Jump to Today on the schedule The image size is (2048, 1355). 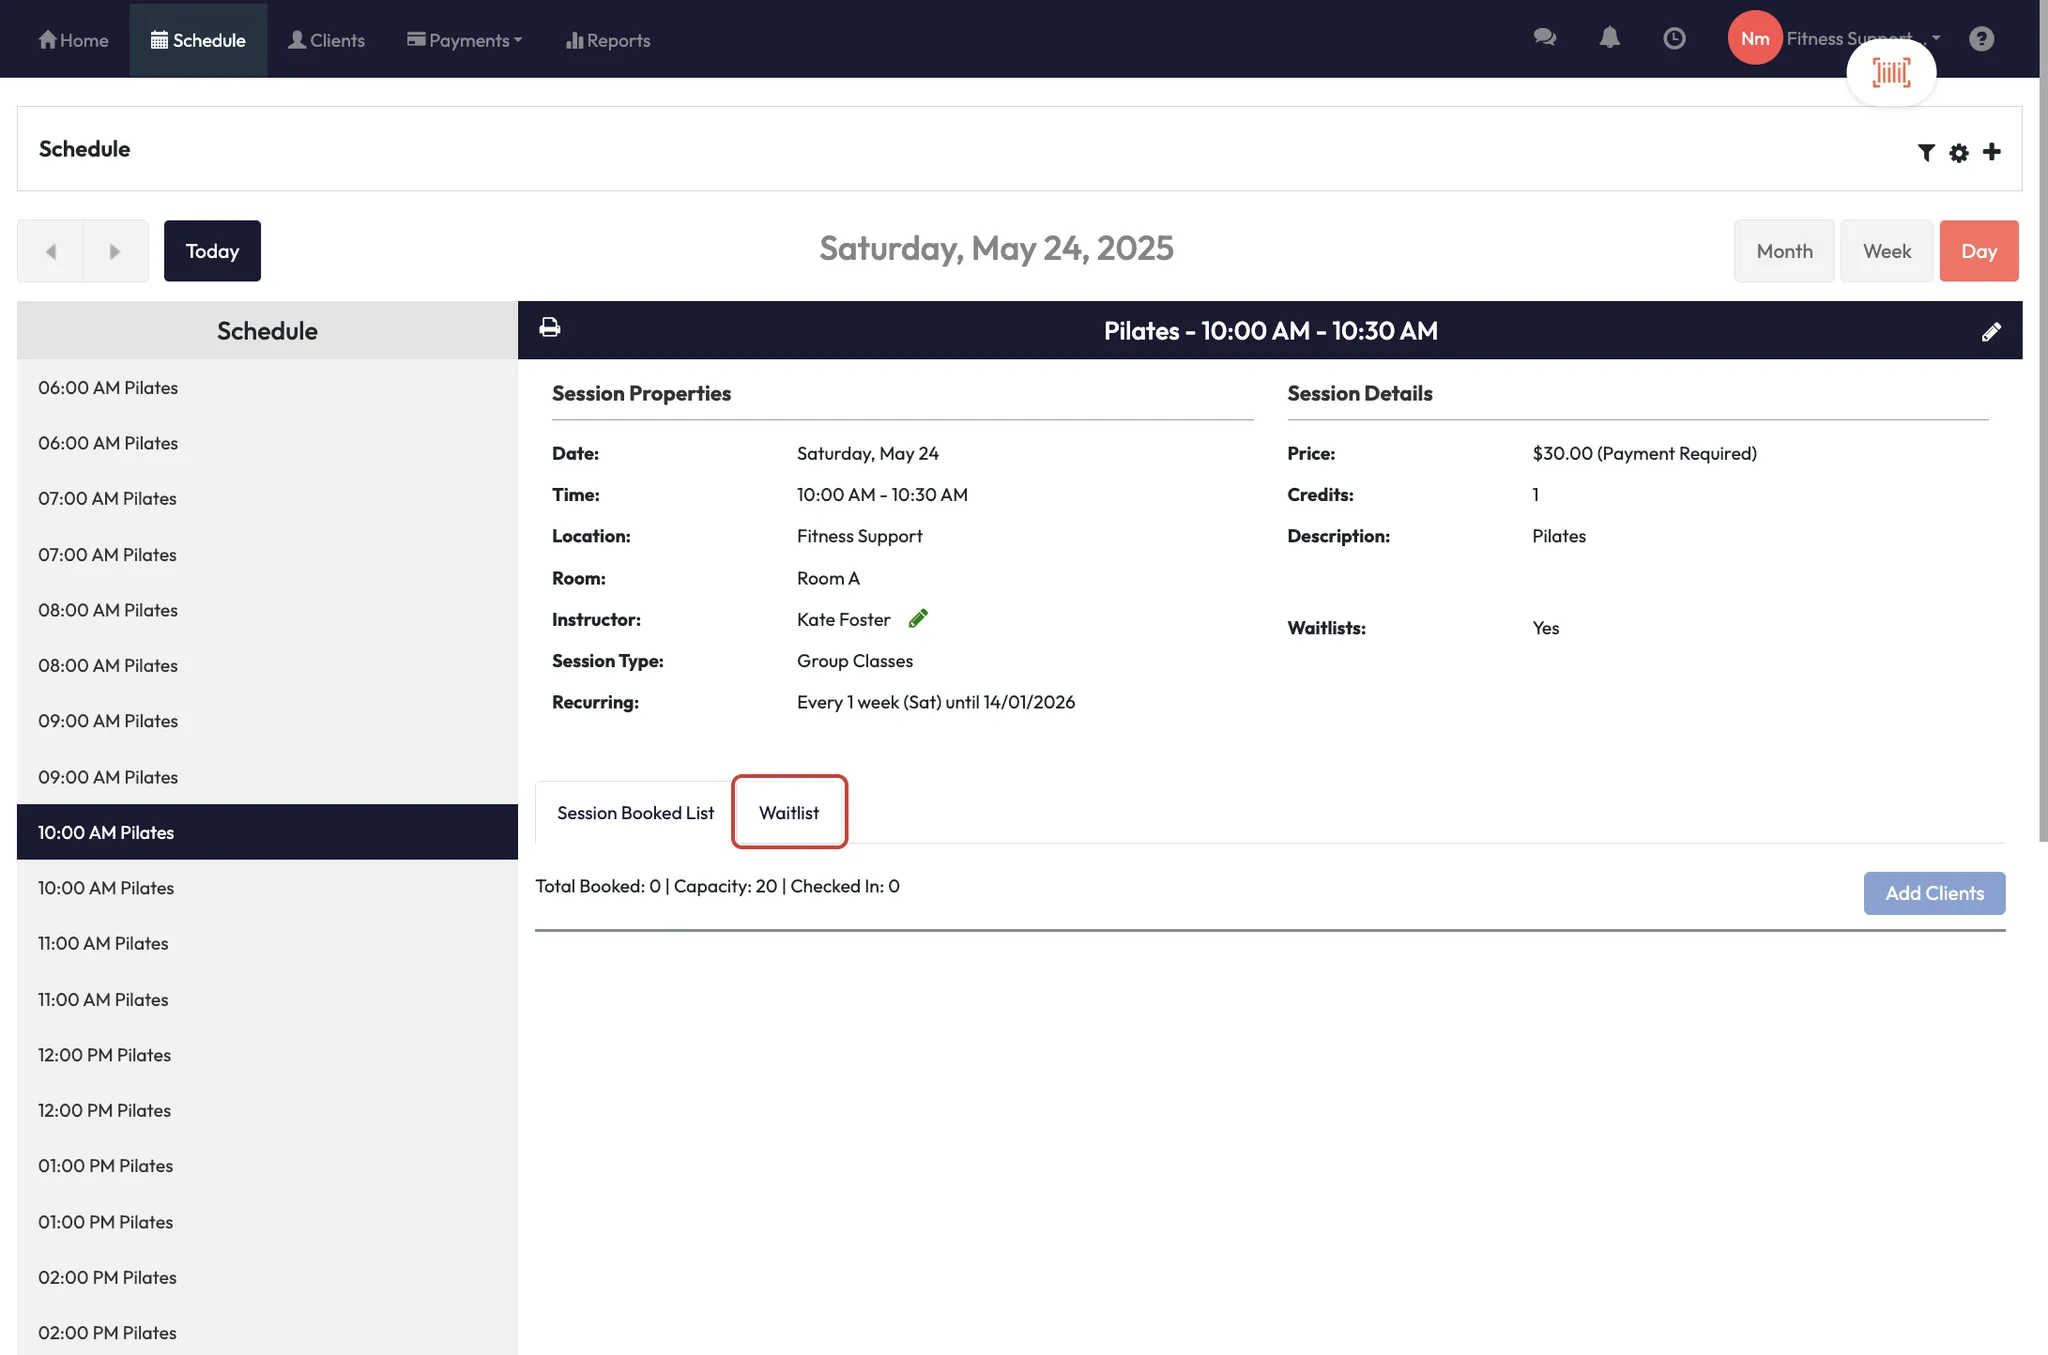point(212,251)
